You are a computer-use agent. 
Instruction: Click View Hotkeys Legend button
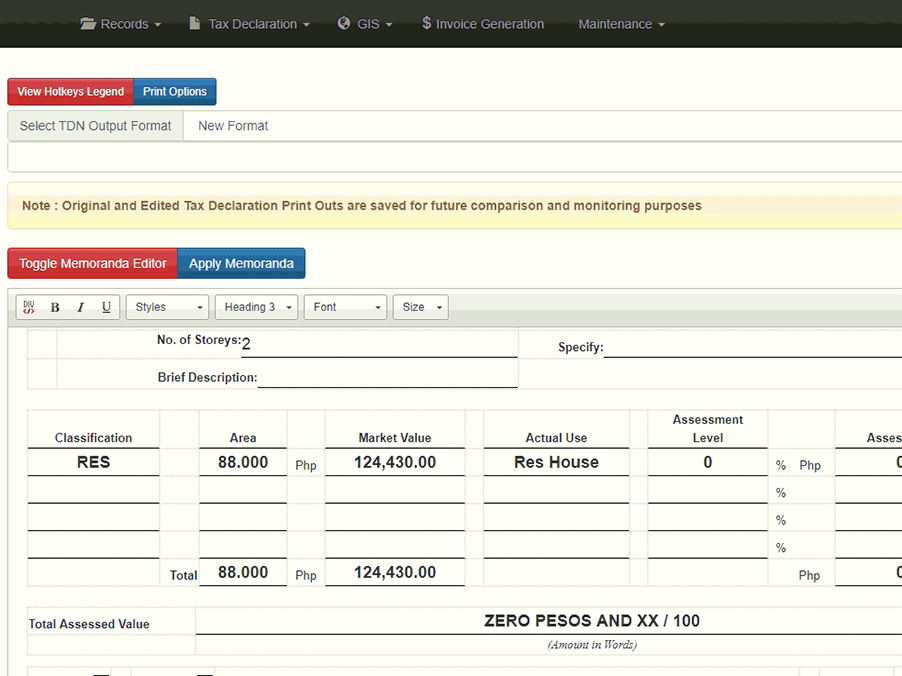click(x=70, y=91)
